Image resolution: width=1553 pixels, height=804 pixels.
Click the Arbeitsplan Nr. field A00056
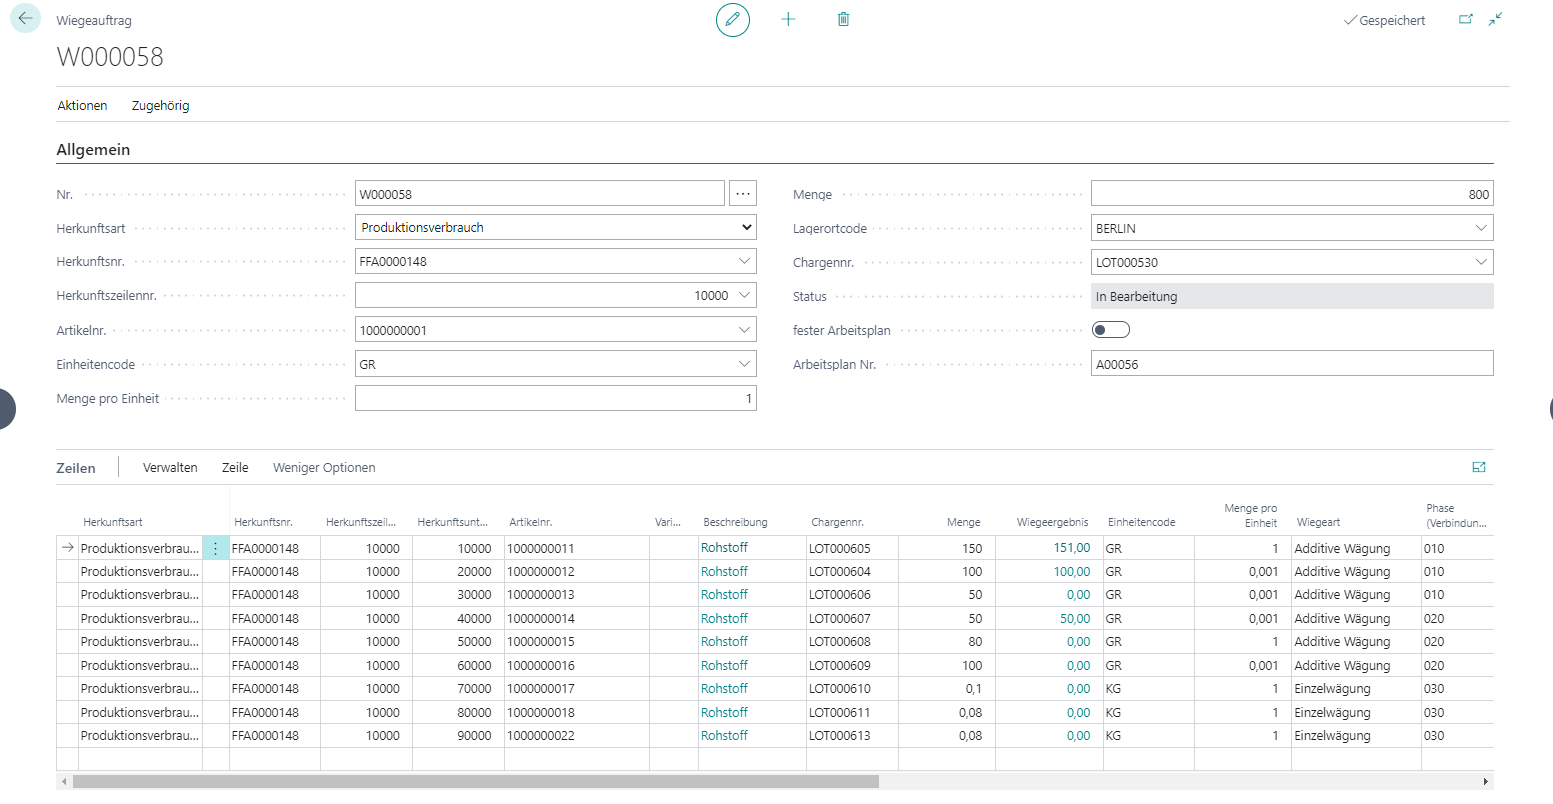(x=1292, y=364)
